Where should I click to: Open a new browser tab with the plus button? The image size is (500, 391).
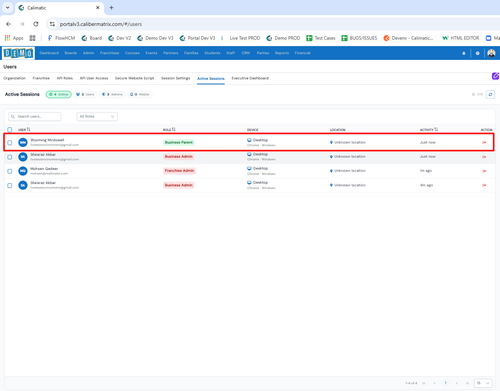click(x=111, y=8)
